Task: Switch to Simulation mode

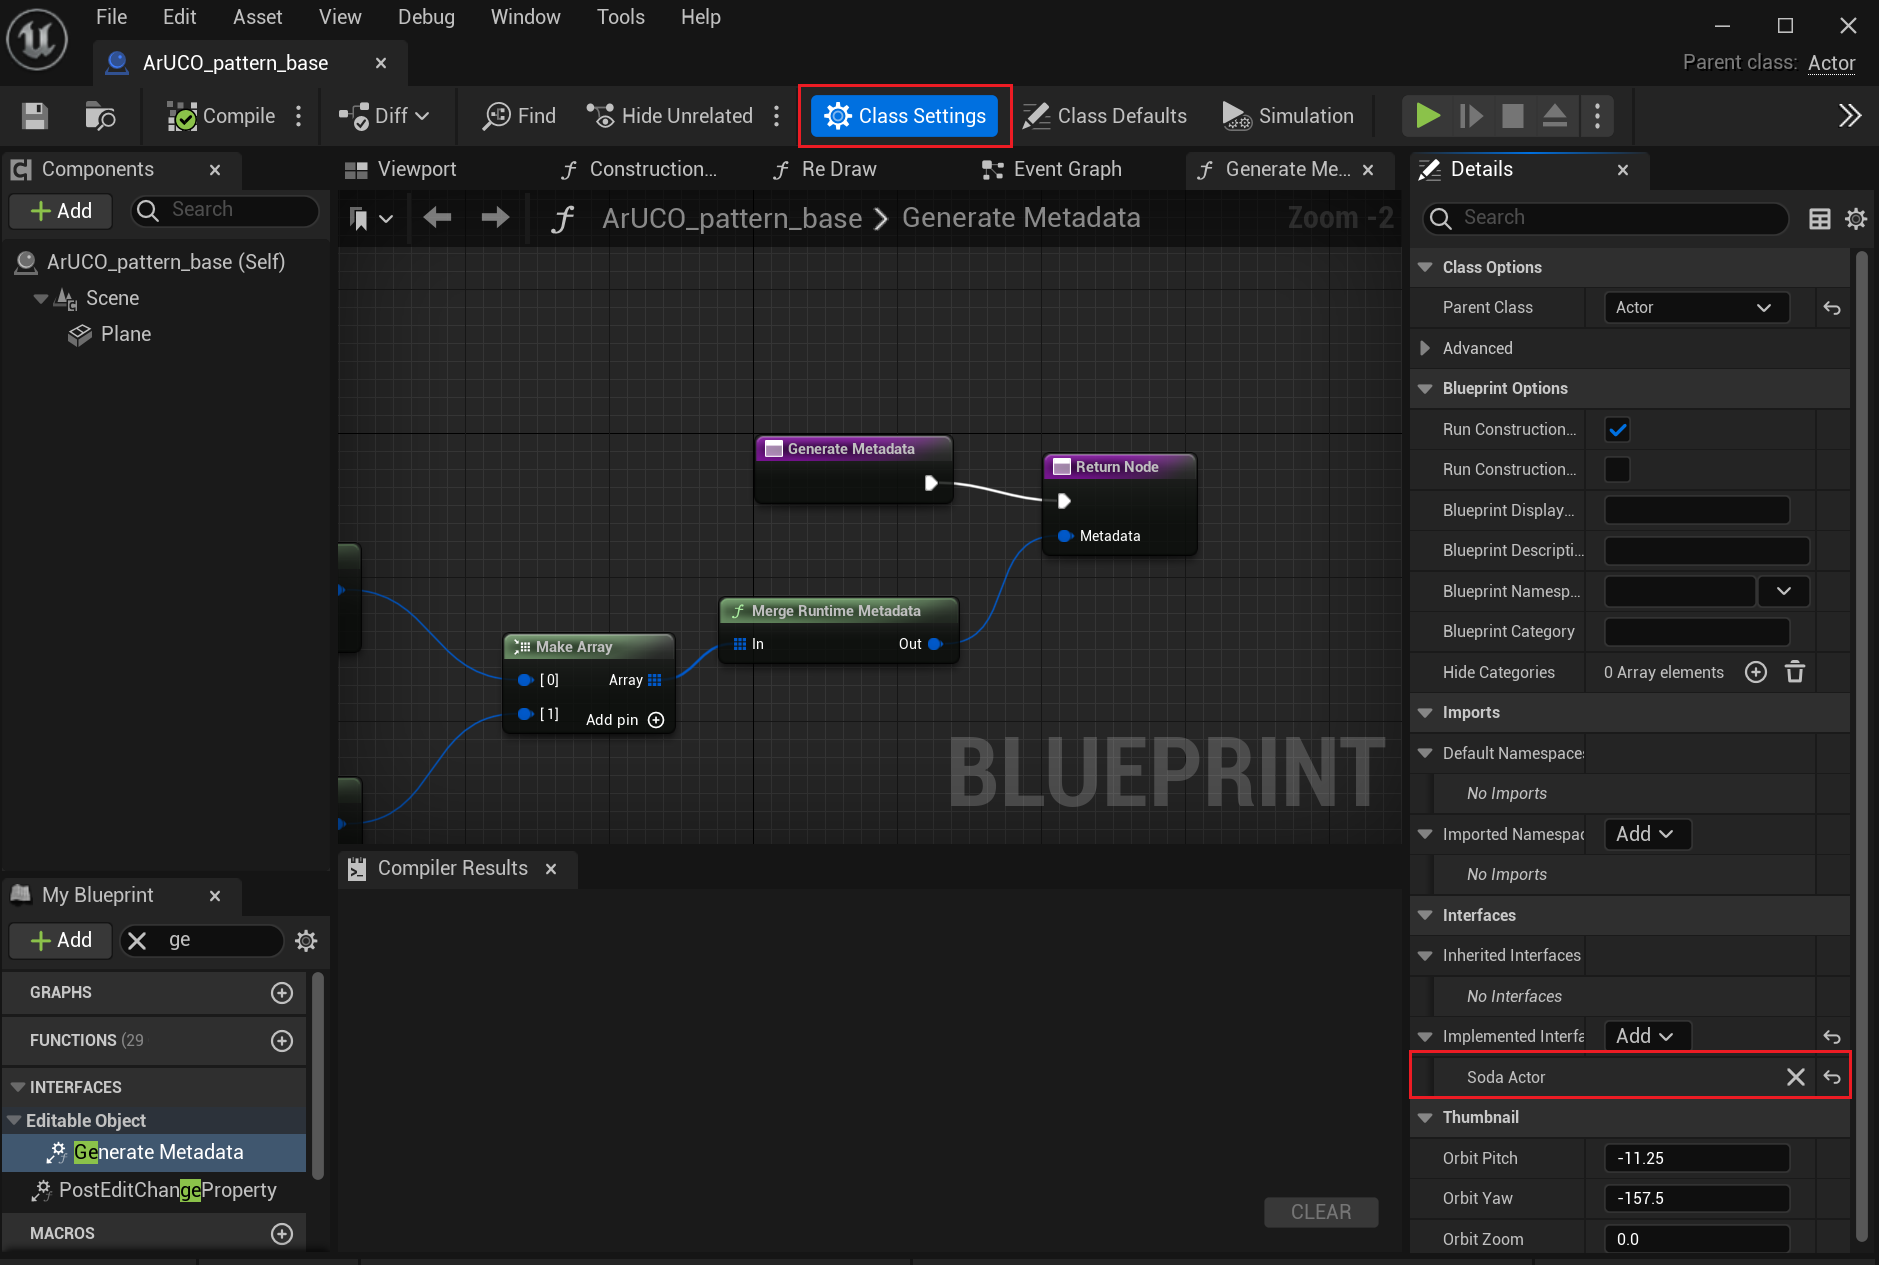Action: [x=1288, y=116]
